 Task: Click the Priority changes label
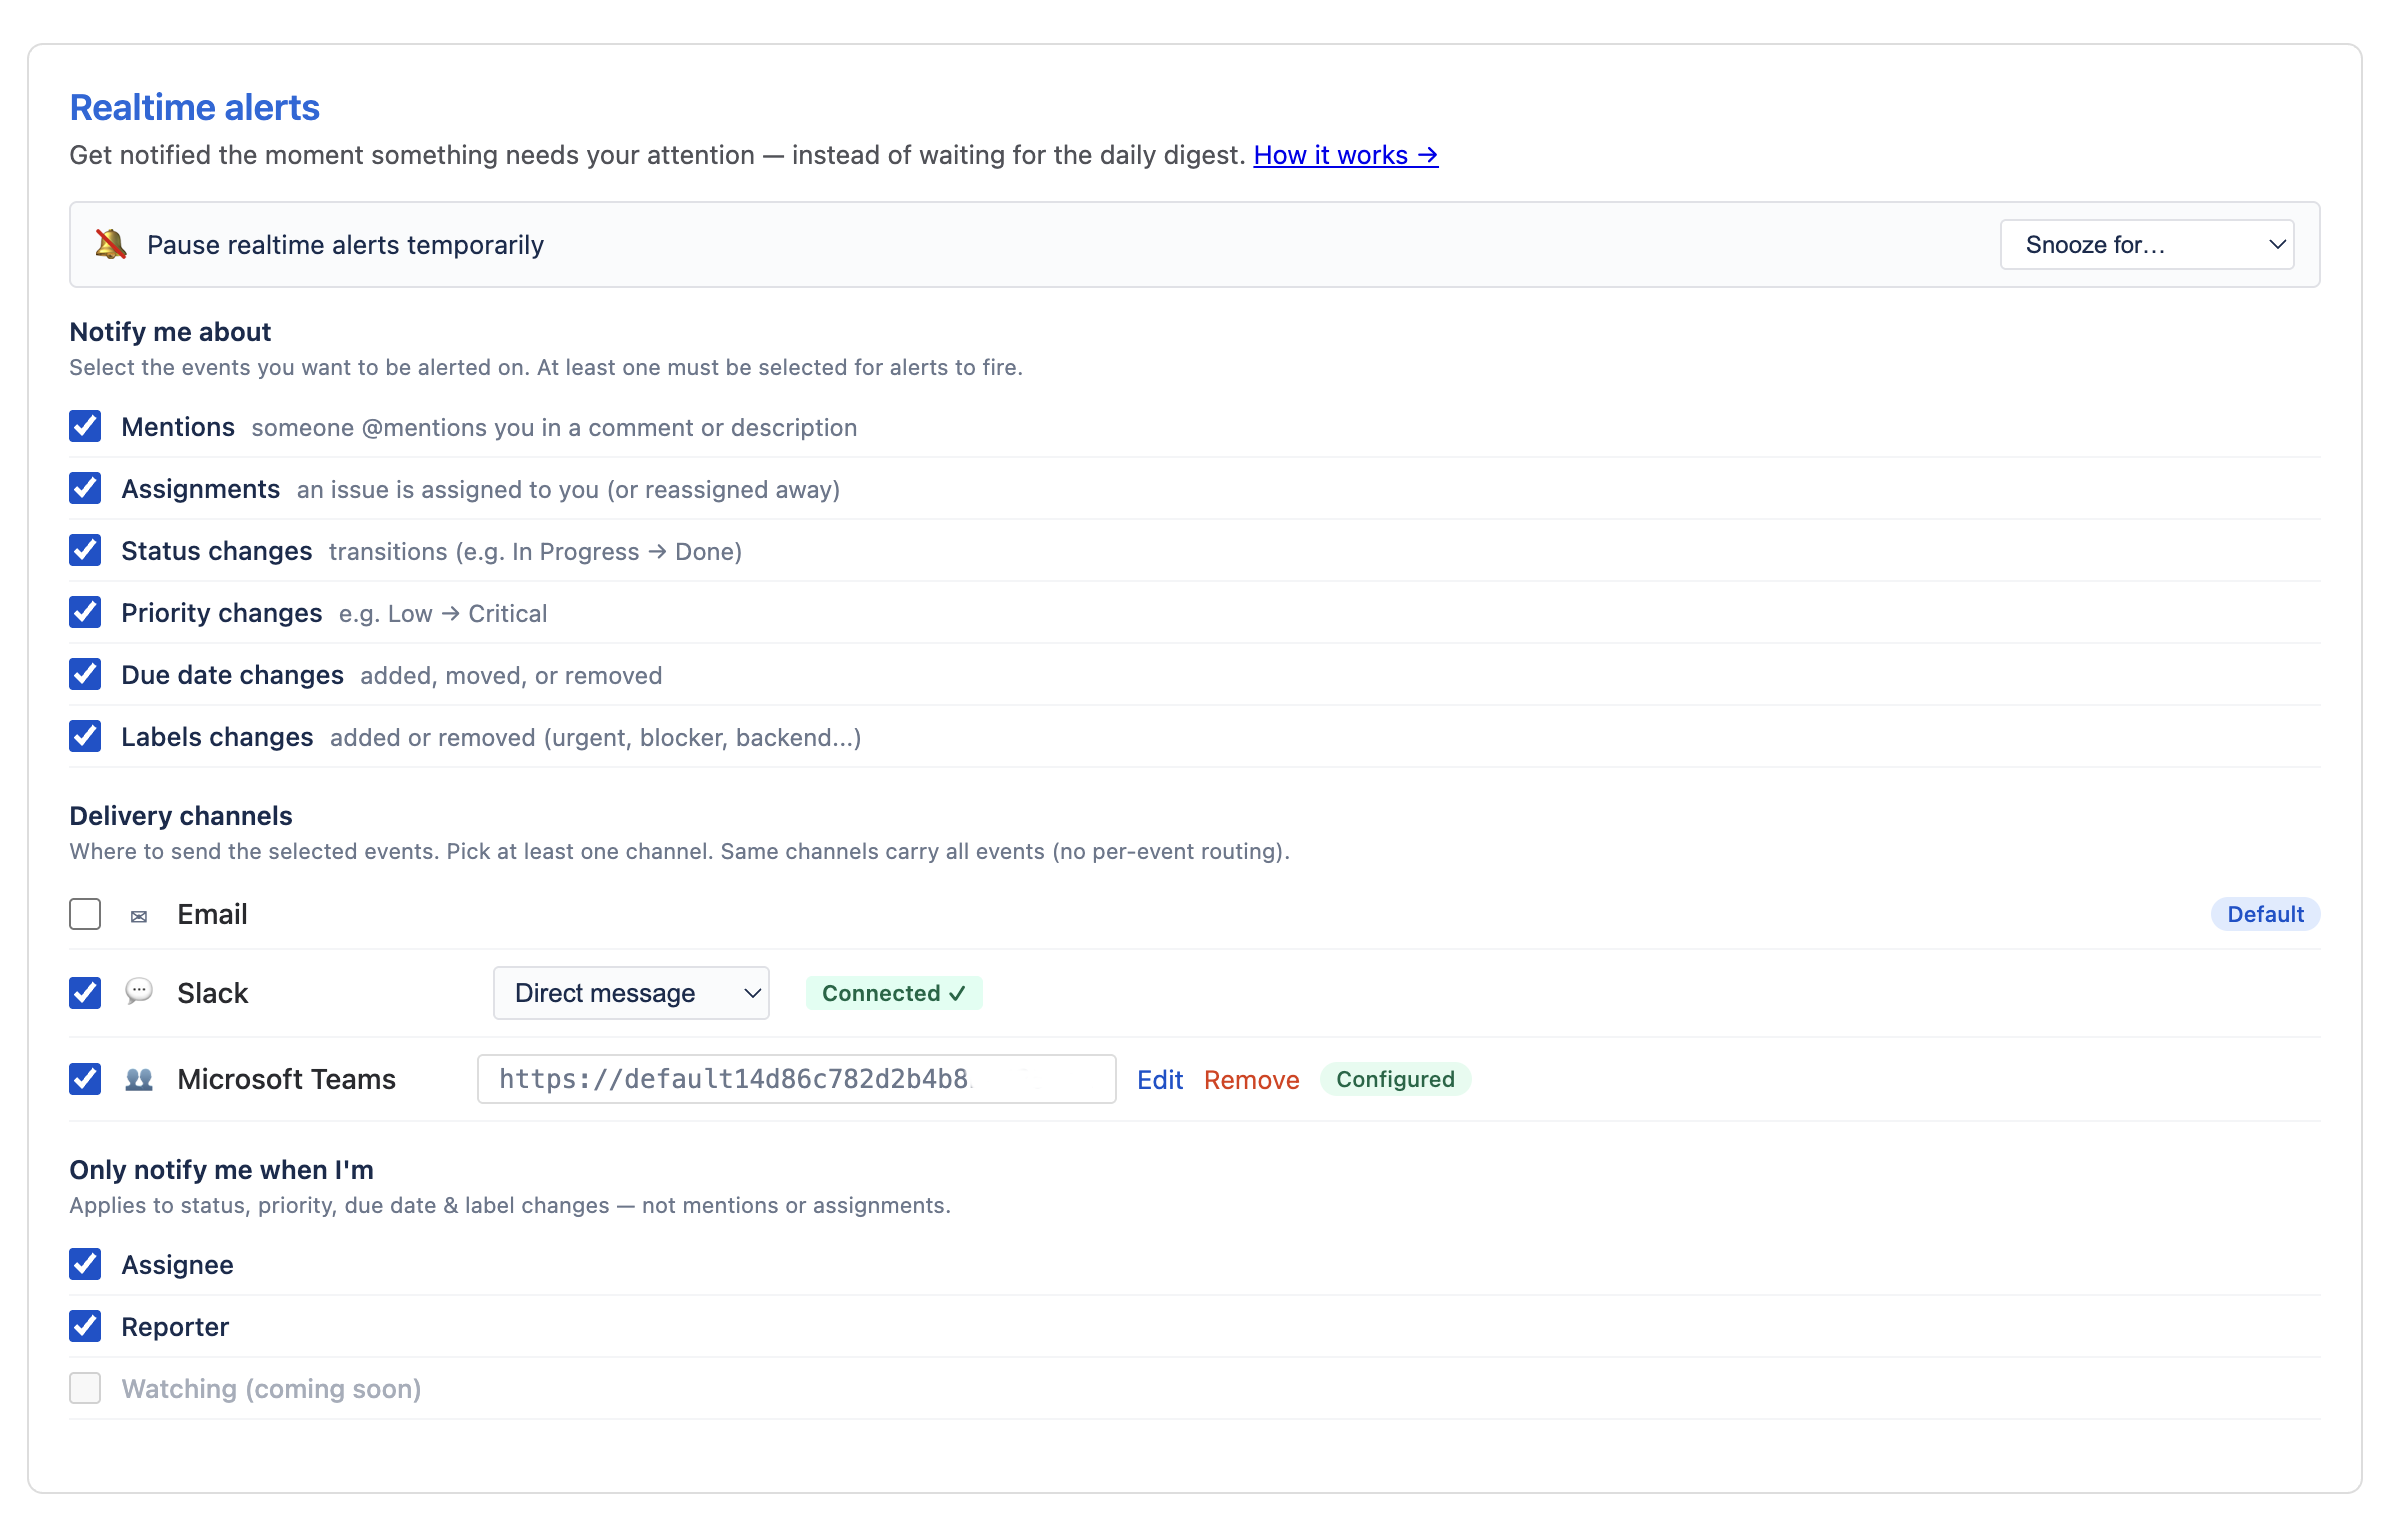[x=222, y=613]
